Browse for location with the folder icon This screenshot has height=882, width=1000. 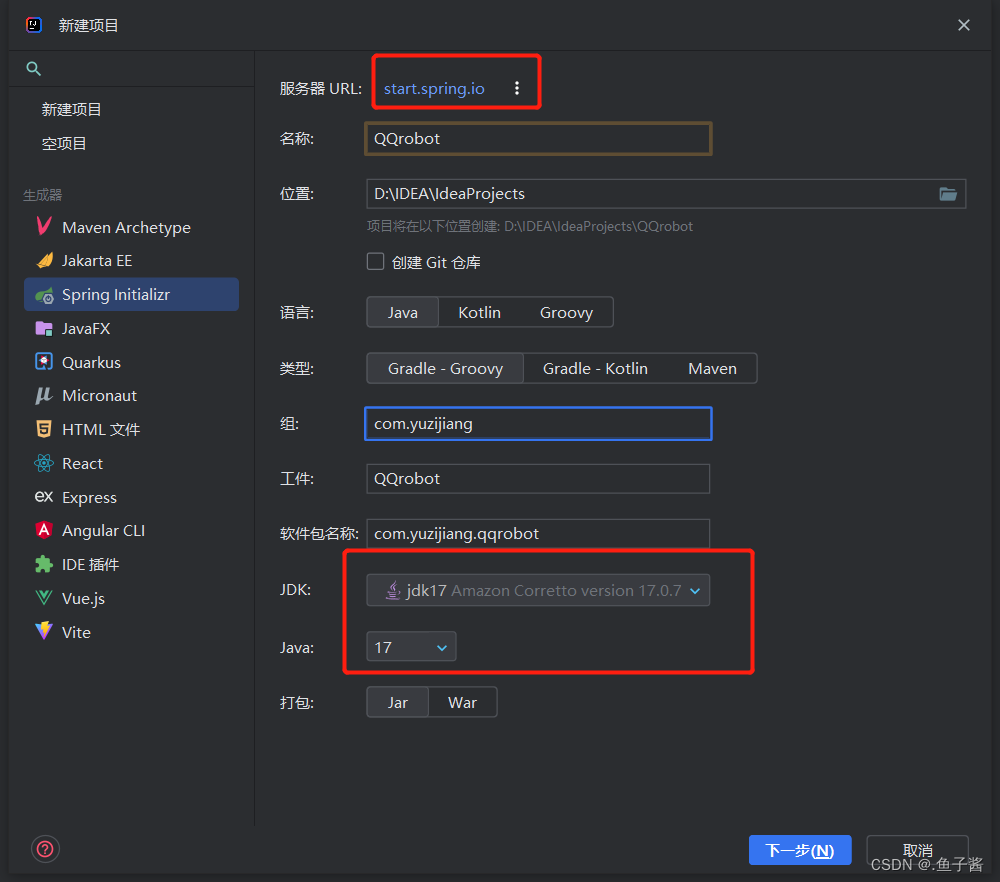(948, 194)
